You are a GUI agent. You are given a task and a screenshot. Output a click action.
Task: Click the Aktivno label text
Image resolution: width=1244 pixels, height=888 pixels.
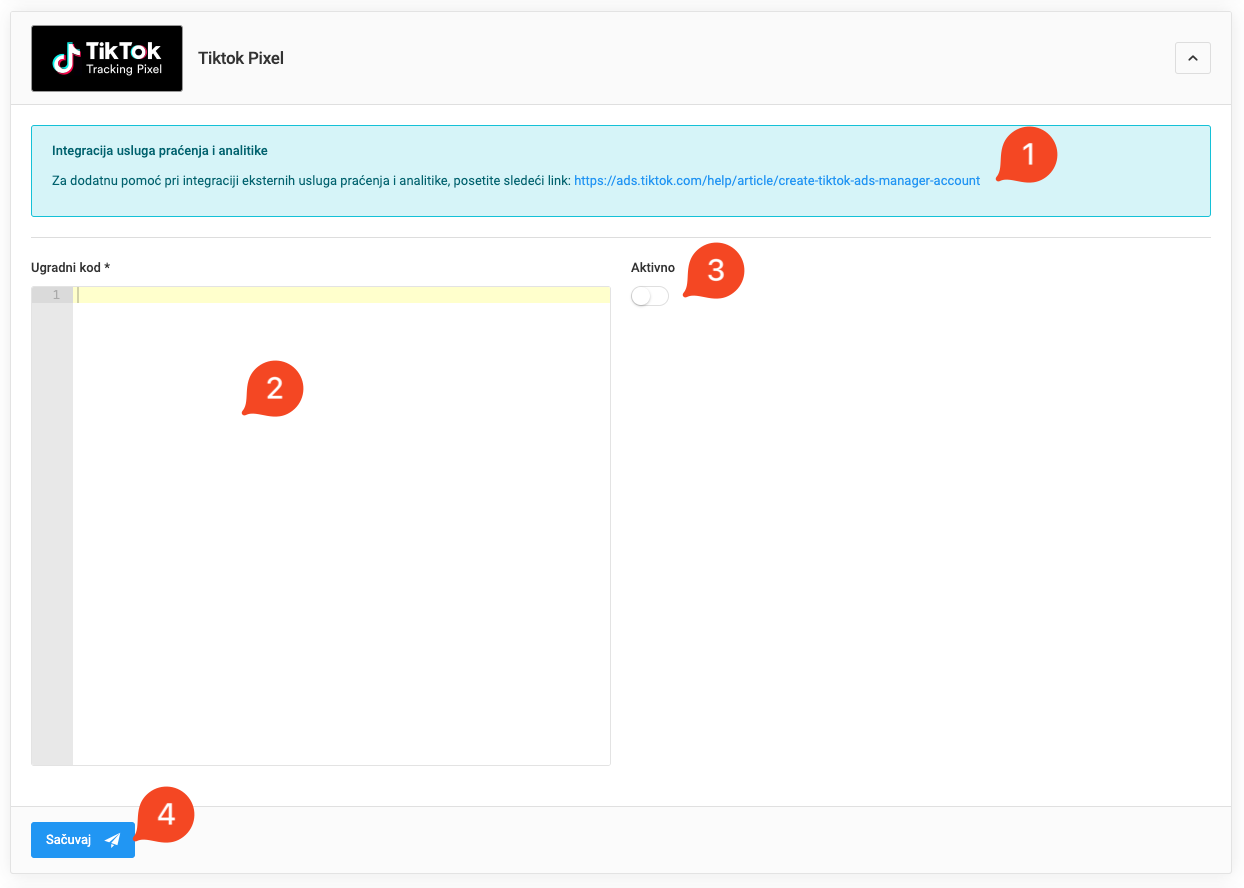(x=653, y=267)
